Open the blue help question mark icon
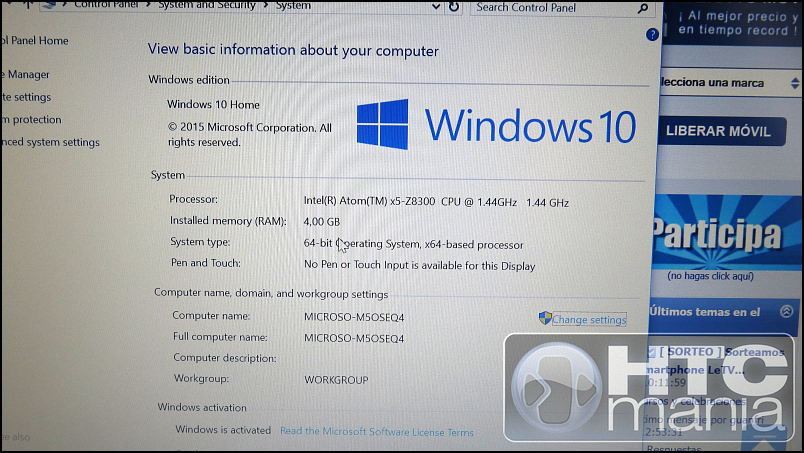The height and width of the screenshot is (453, 804). coord(652,35)
